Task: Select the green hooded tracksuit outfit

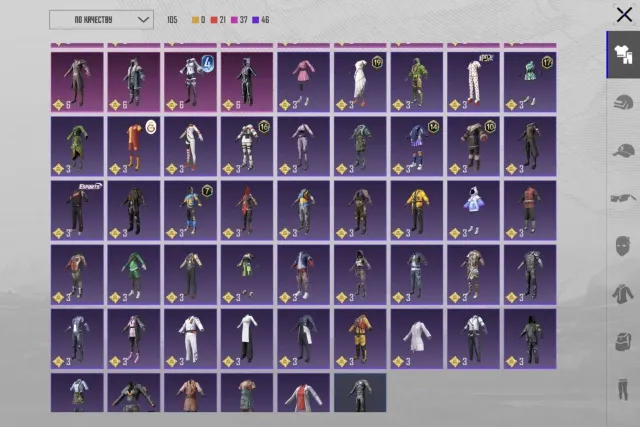Action: click(134, 275)
